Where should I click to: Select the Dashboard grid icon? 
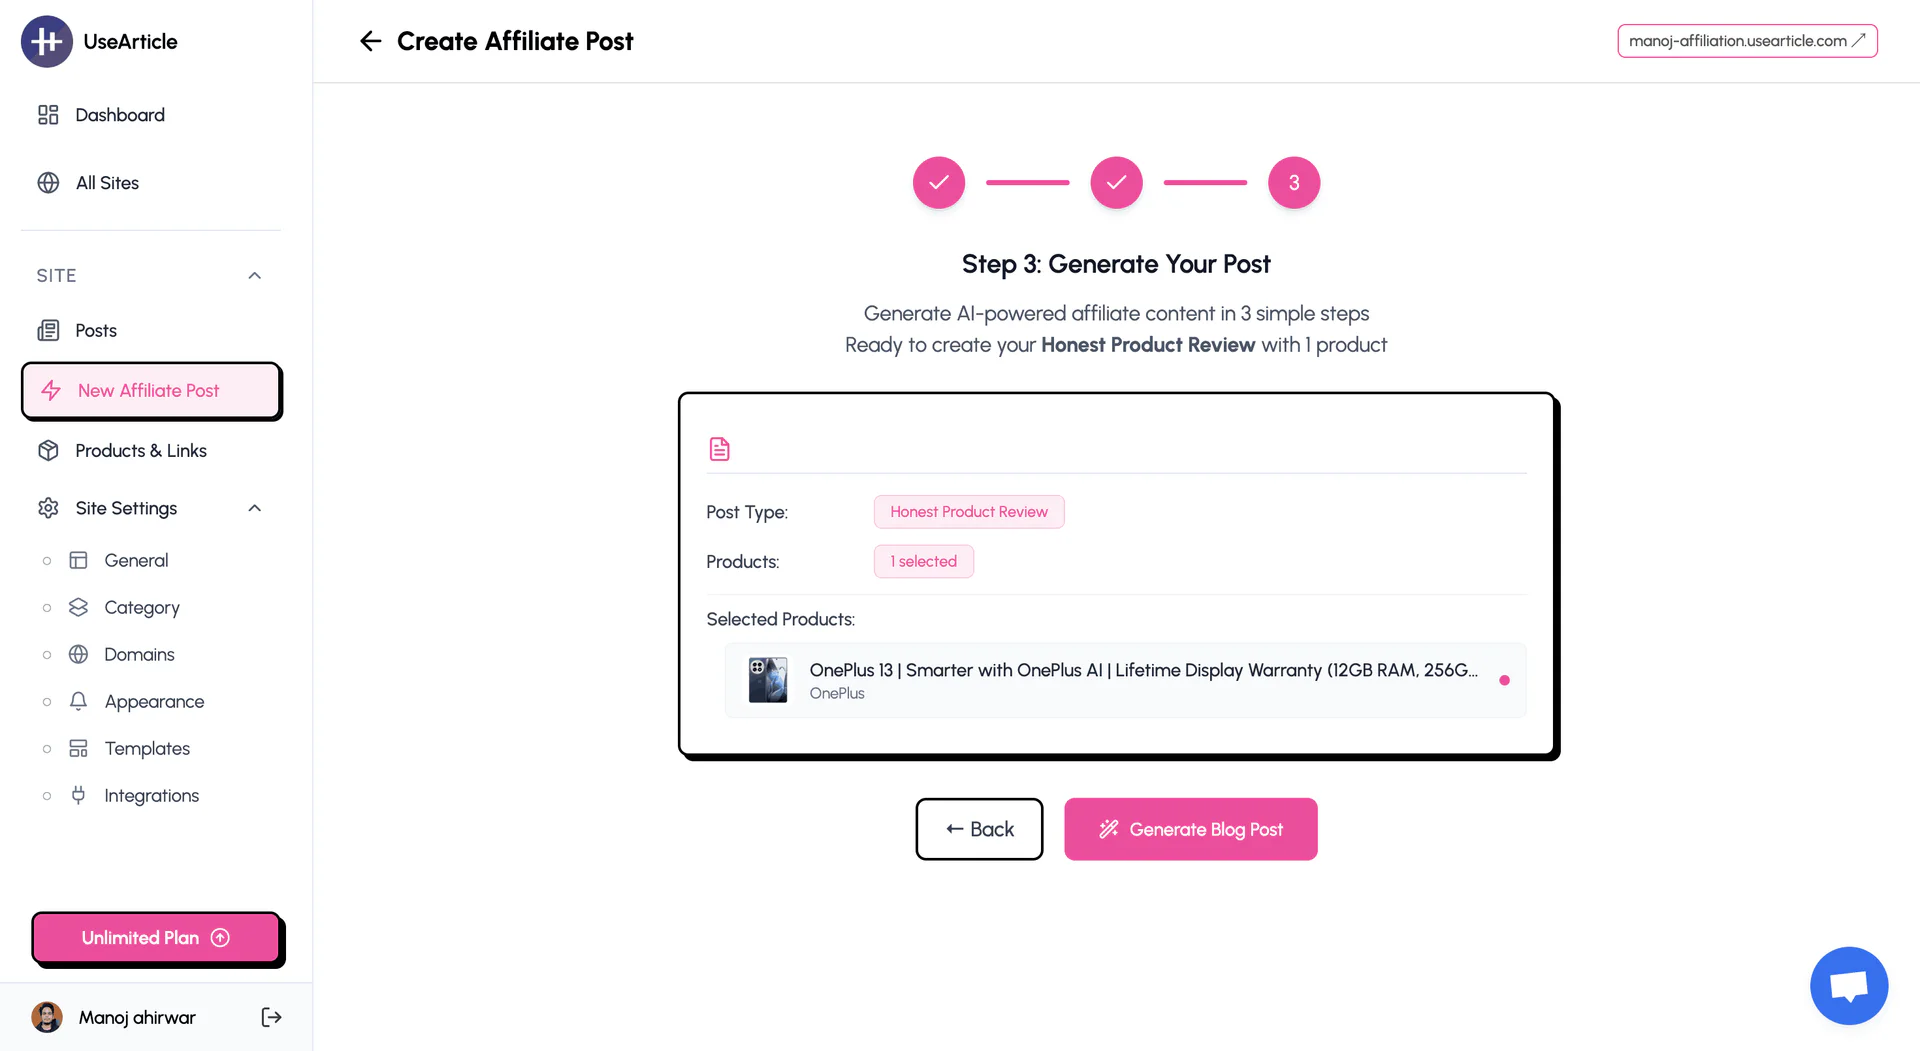pos(48,114)
